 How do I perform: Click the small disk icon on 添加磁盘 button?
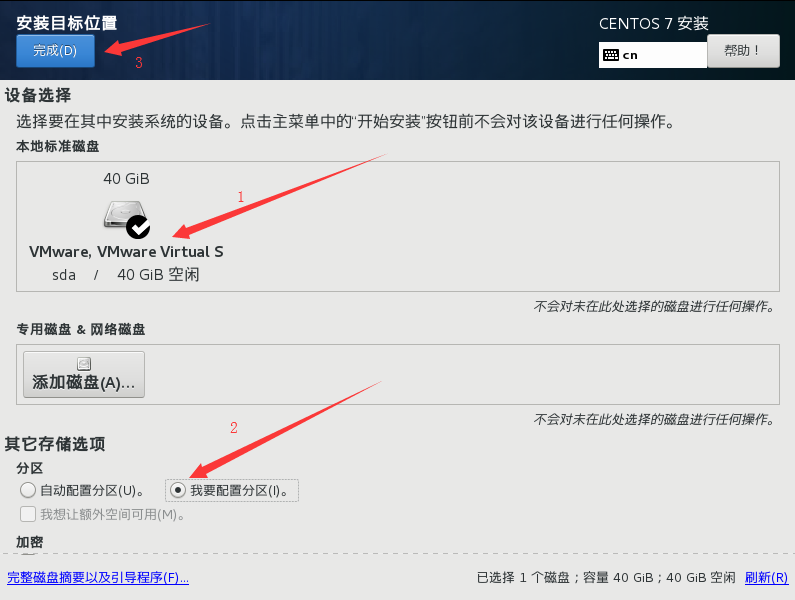pos(84,363)
